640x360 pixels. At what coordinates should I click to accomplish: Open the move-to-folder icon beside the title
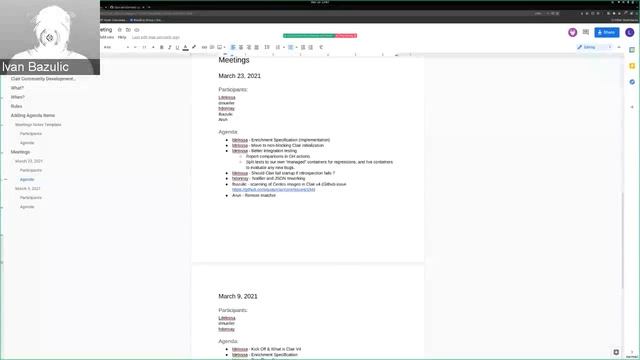pos(128,30)
